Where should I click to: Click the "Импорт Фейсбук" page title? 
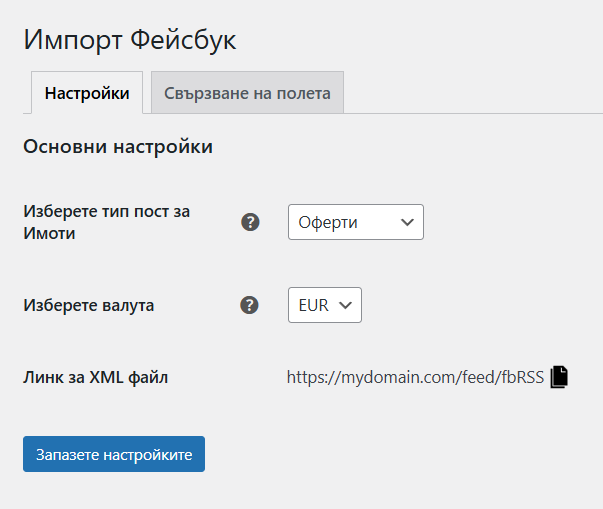130,40
